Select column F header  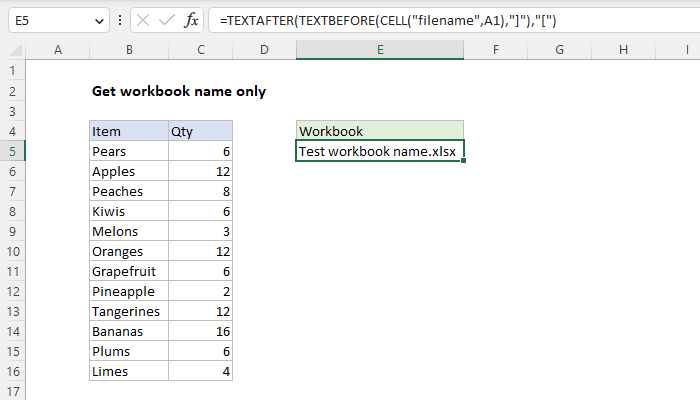(496, 50)
